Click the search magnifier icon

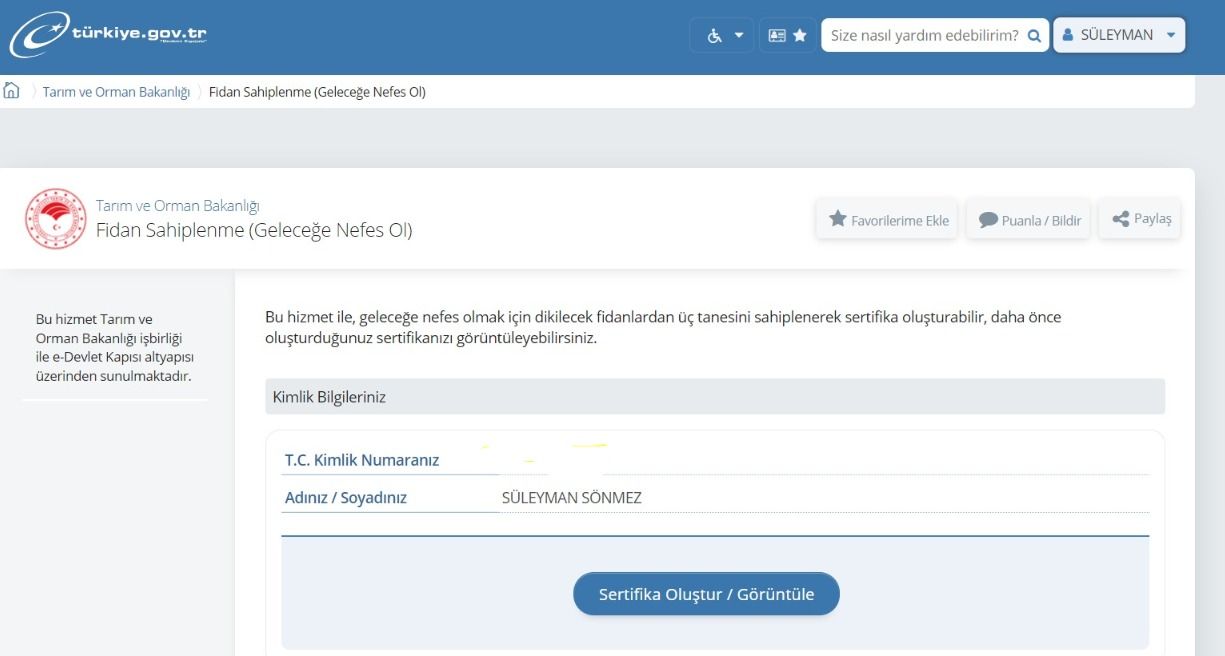(x=1034, y=35)
